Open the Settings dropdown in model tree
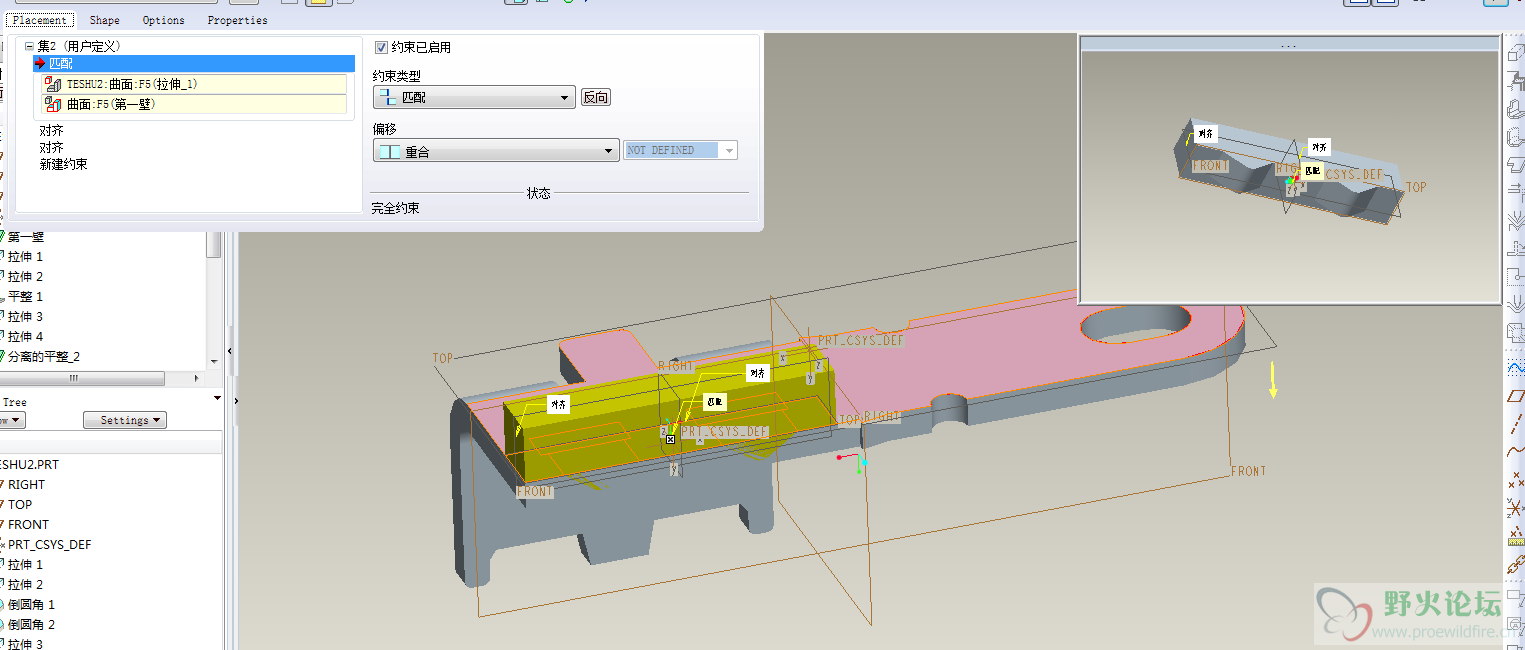 point(124,420)
